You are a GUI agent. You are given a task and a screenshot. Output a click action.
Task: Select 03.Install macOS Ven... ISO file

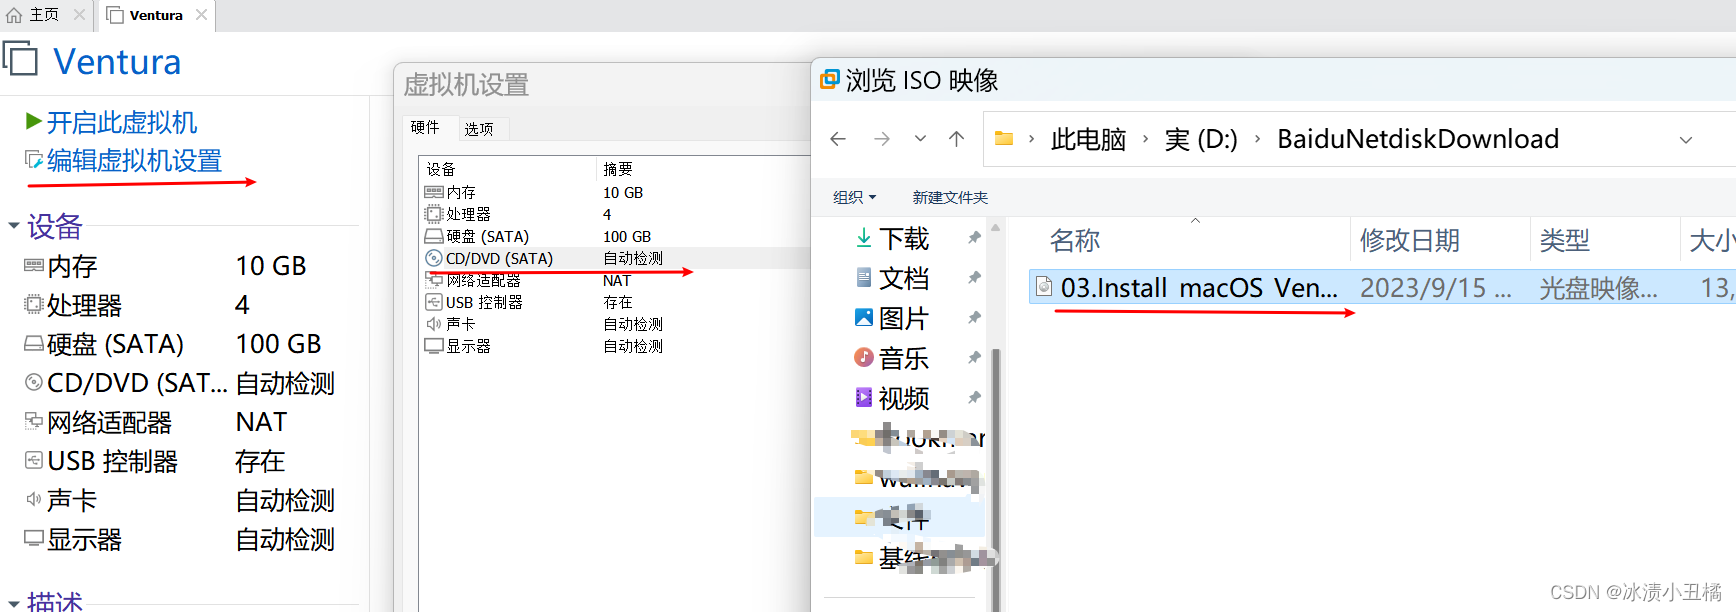(x=1199, y=288)
